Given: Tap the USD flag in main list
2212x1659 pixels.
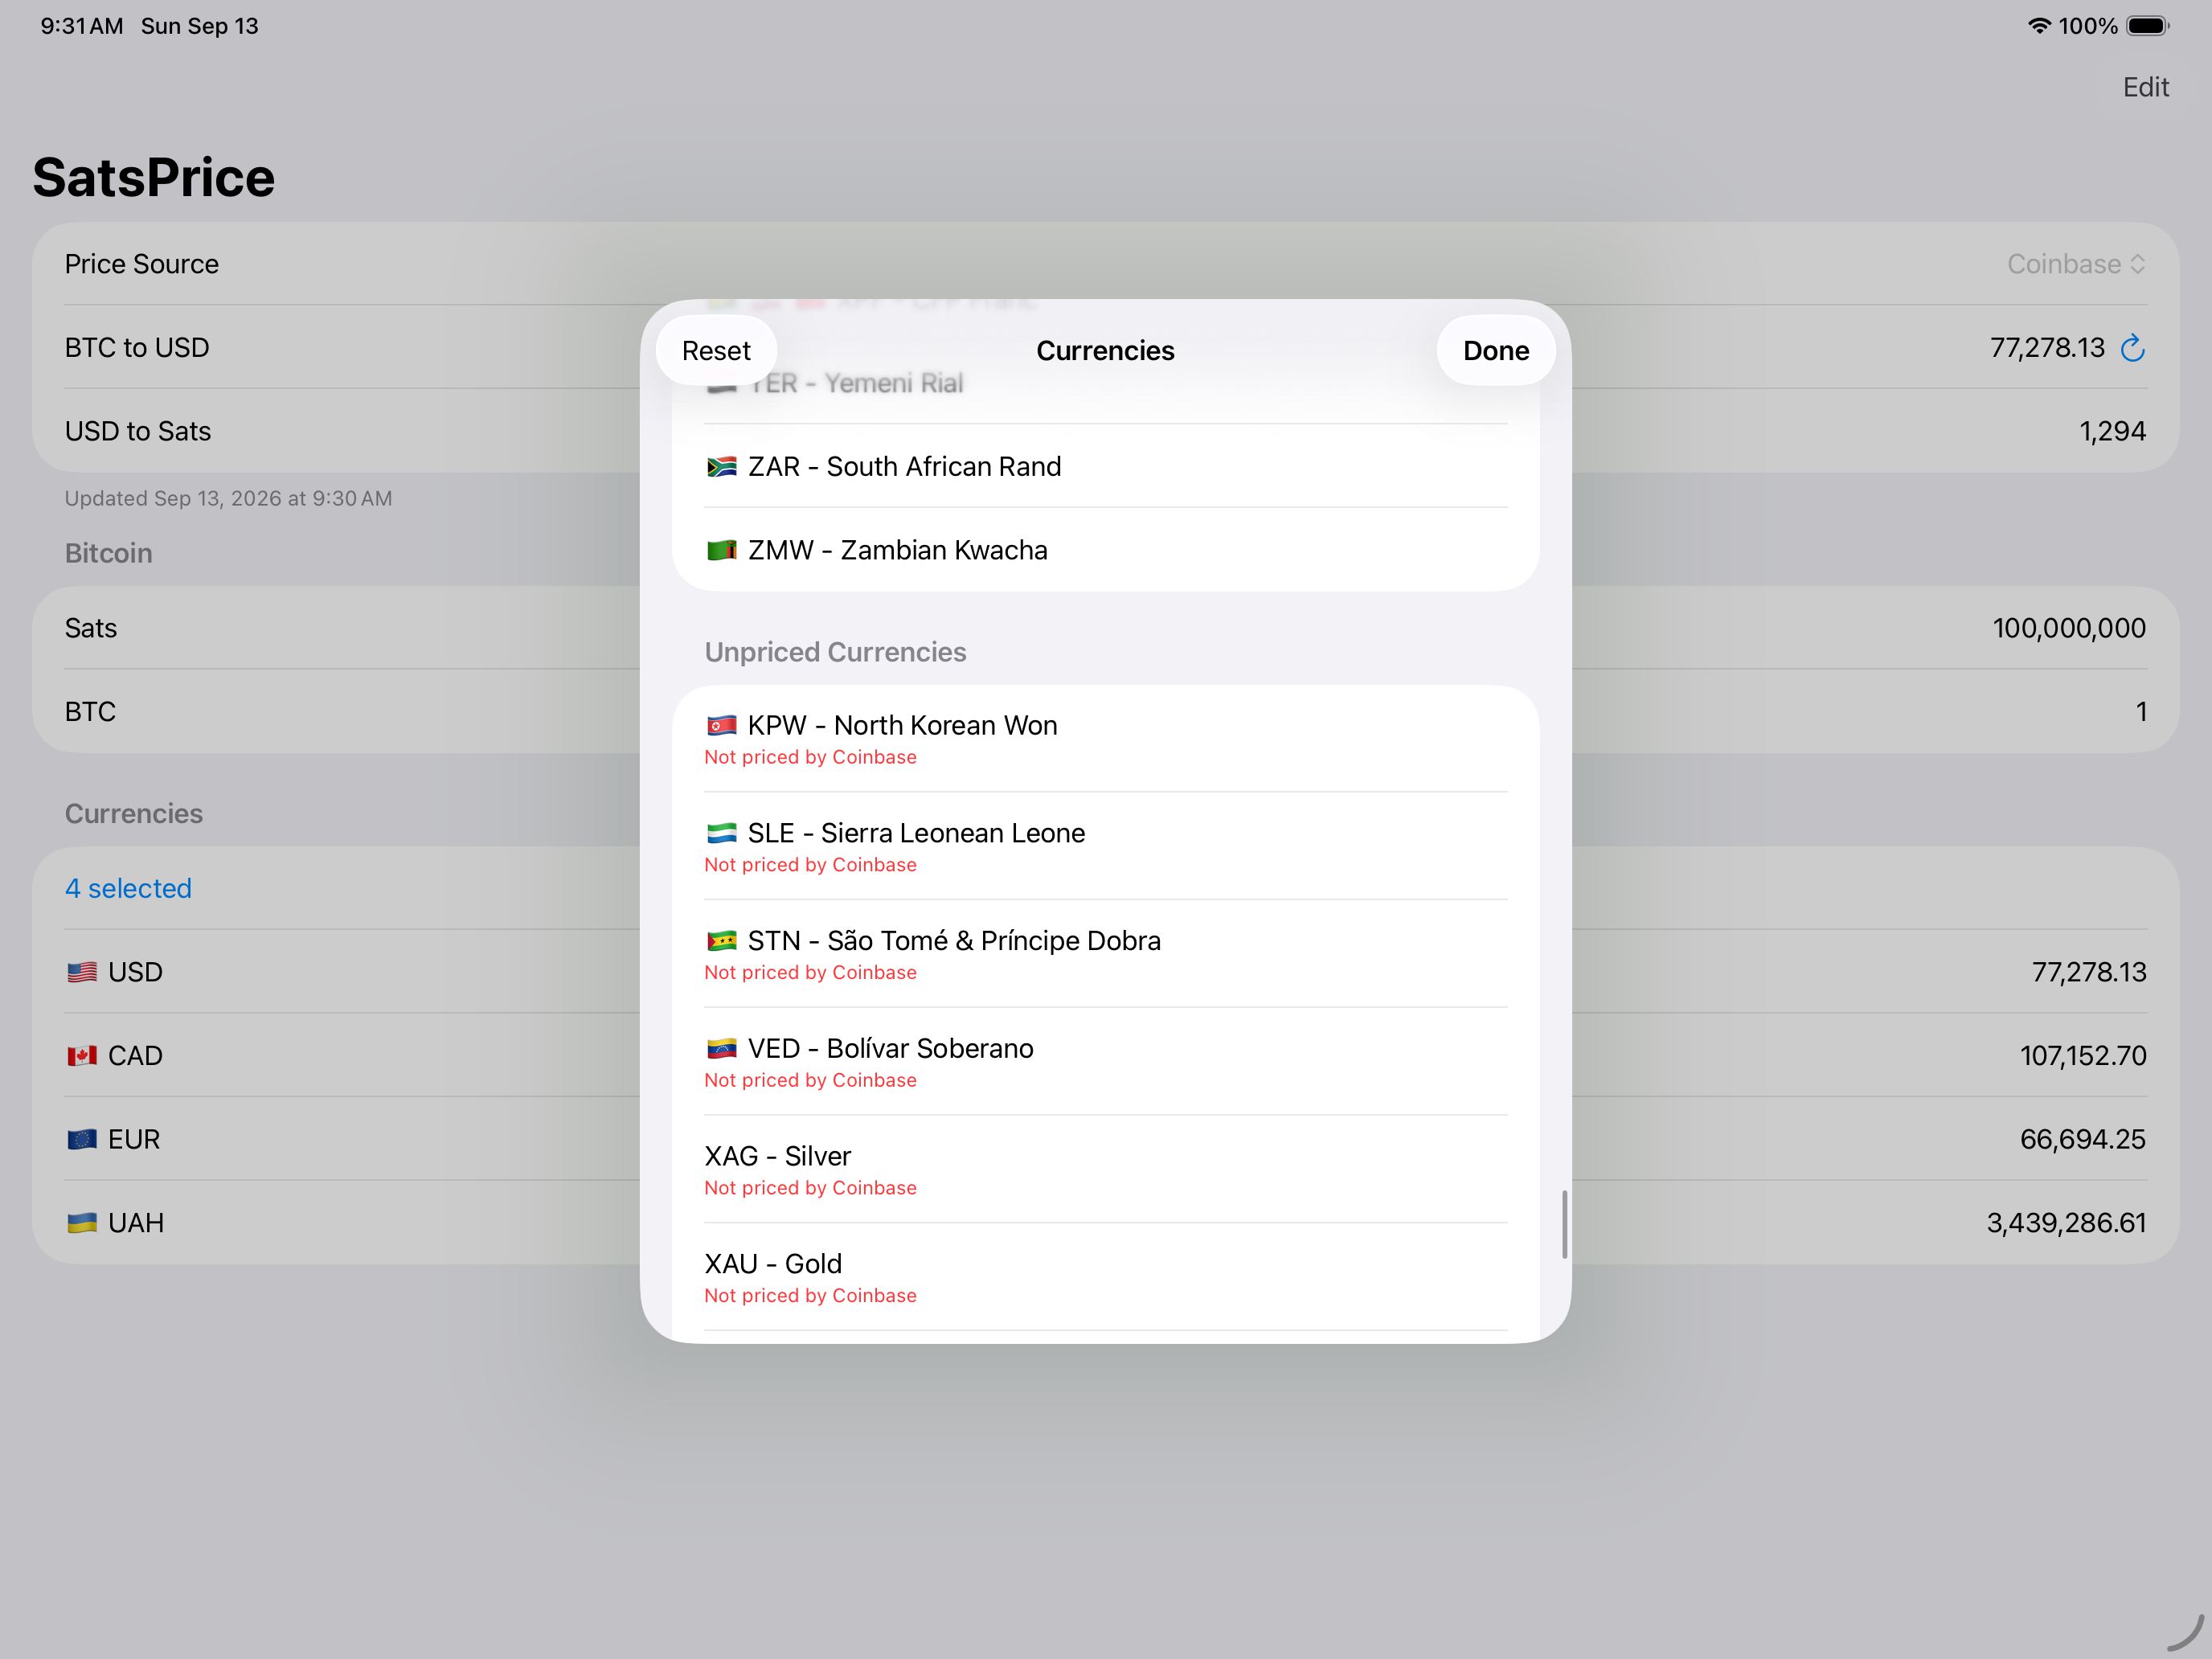Looking at the screenshot, I should click(82, 972).
